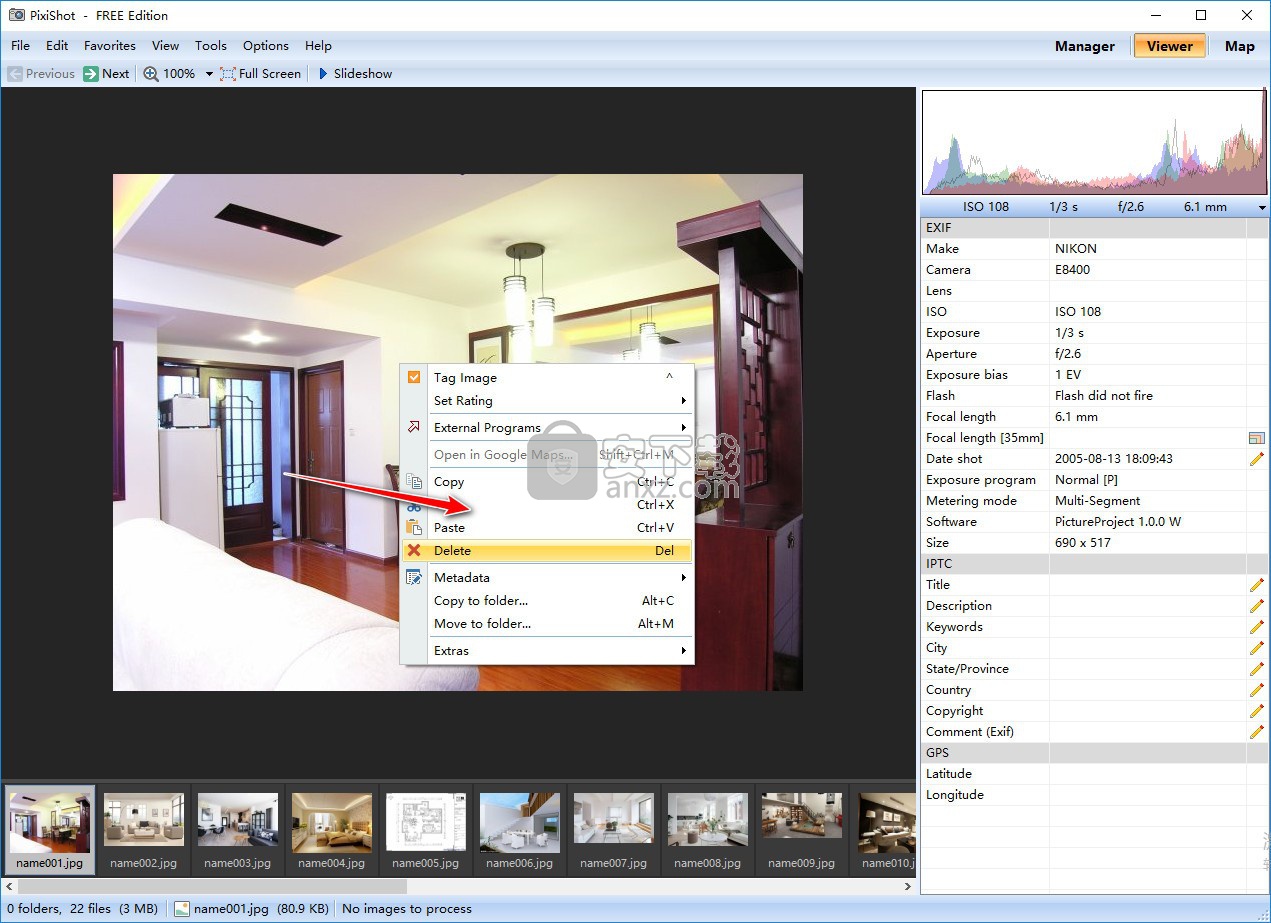Select thumbnail name003.jpg
1271x923 pixels.
coord(238,829)
